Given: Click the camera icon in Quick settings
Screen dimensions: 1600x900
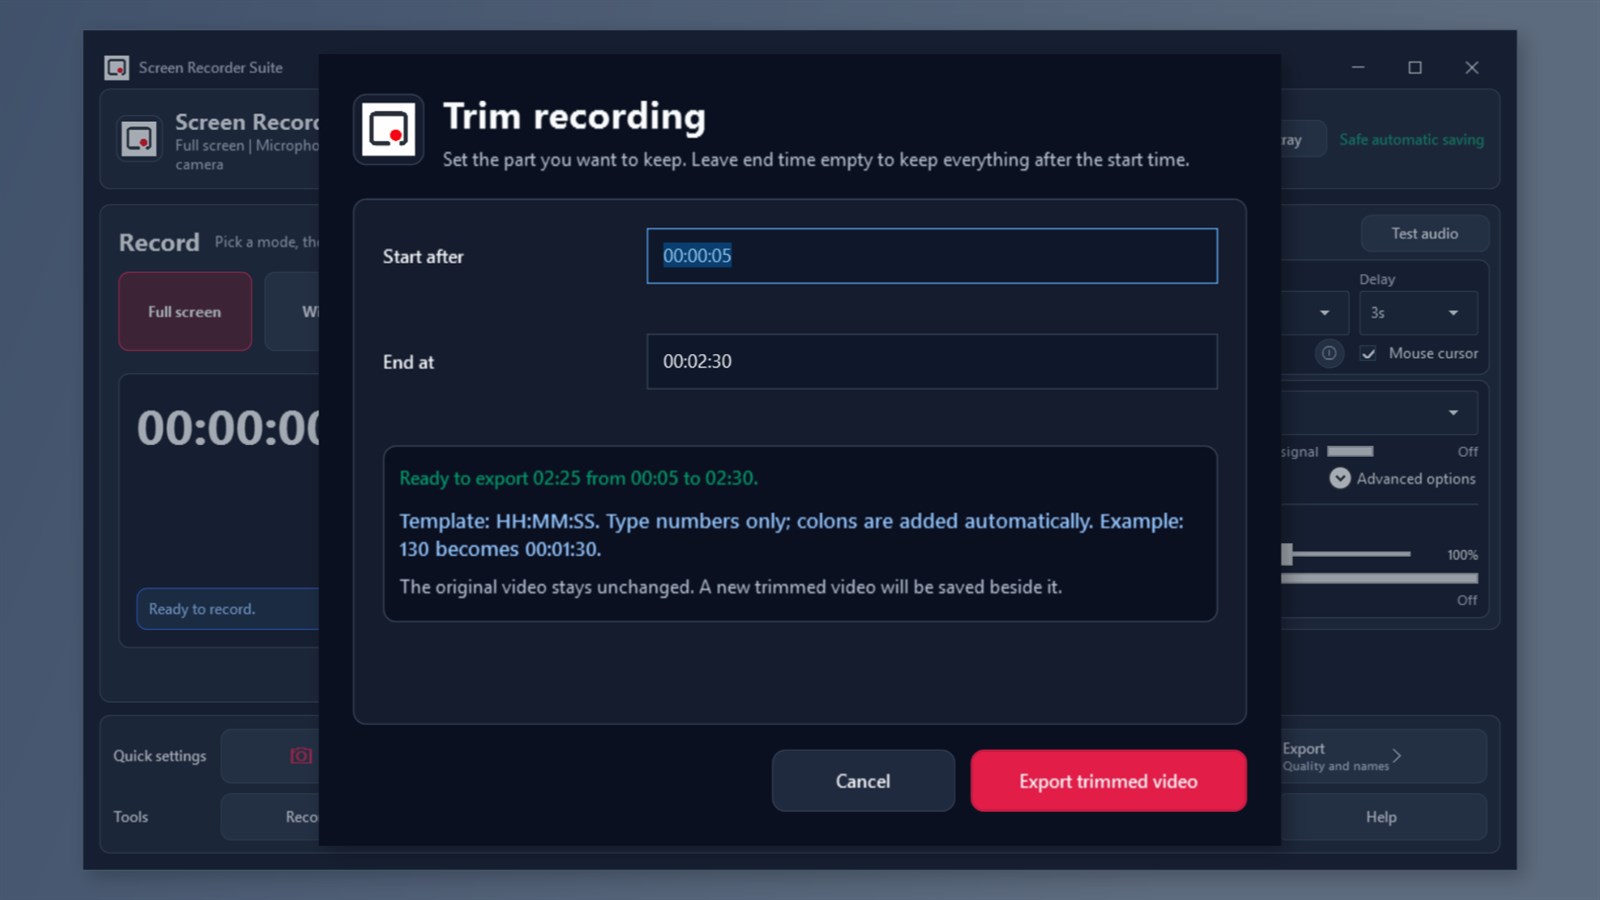Looking at the screenshot, I should pos(301,756).
